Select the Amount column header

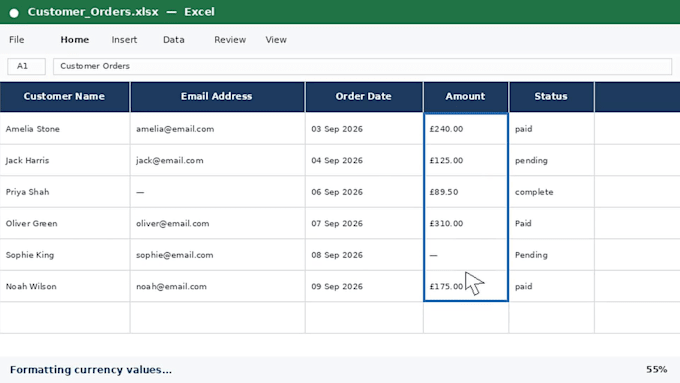pos(466,96)
